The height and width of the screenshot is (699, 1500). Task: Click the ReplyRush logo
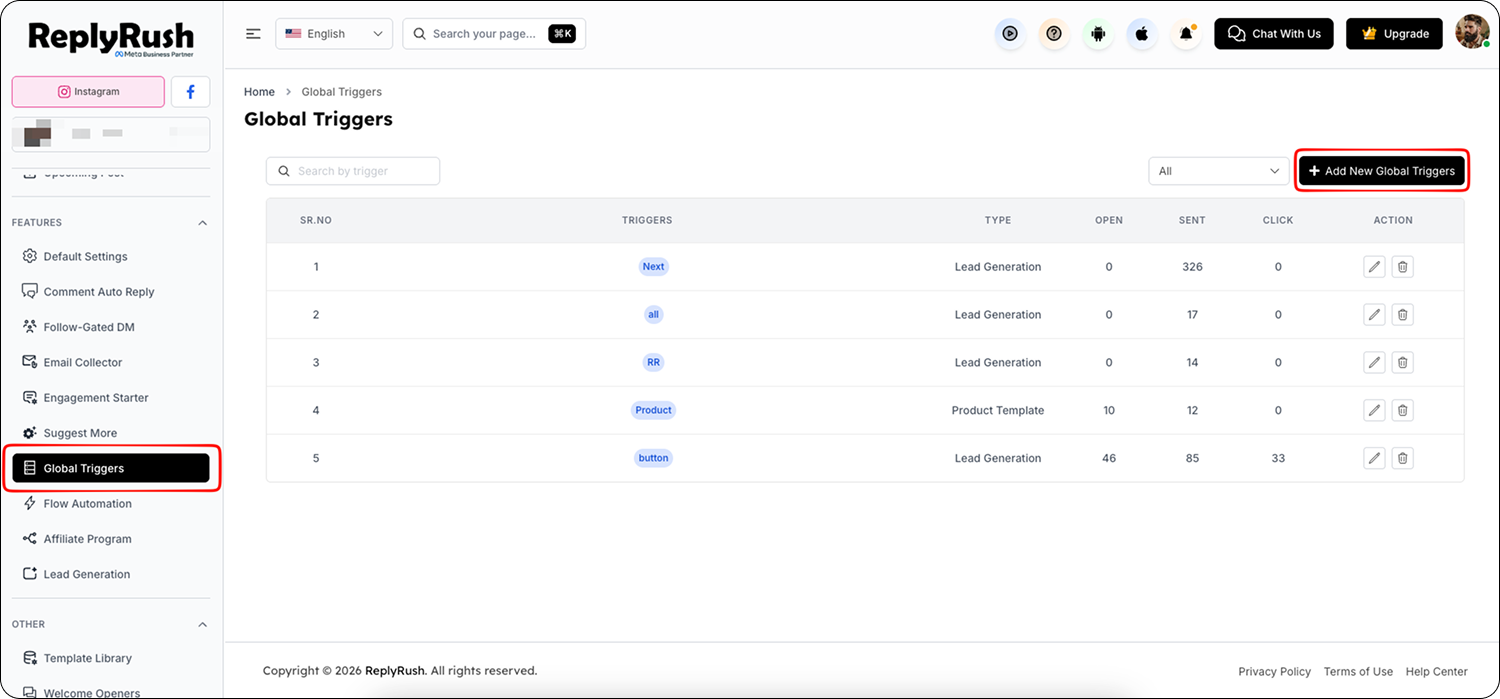[x=112, y=39]
